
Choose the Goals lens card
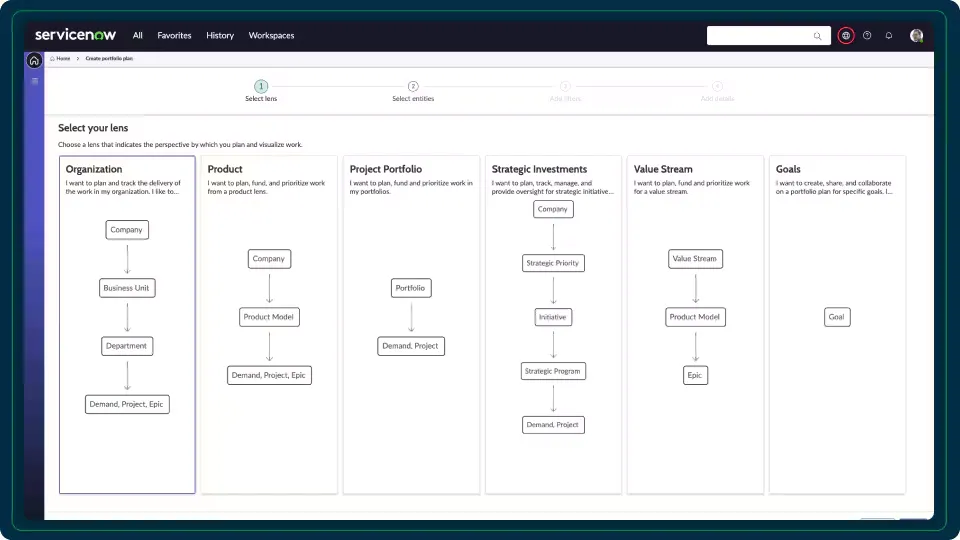838,324
